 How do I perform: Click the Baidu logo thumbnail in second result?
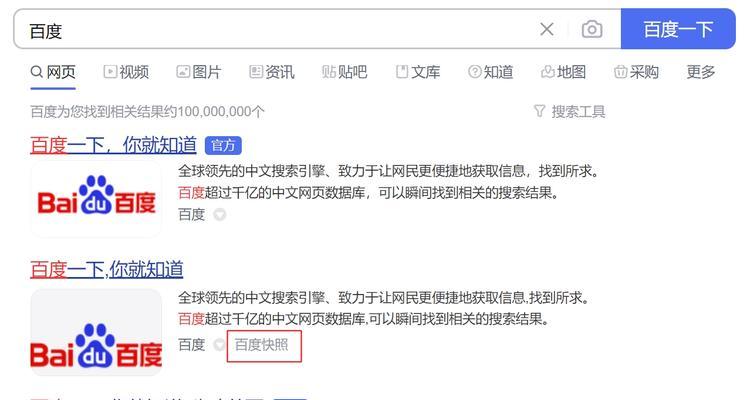click(x=96, y=332)
